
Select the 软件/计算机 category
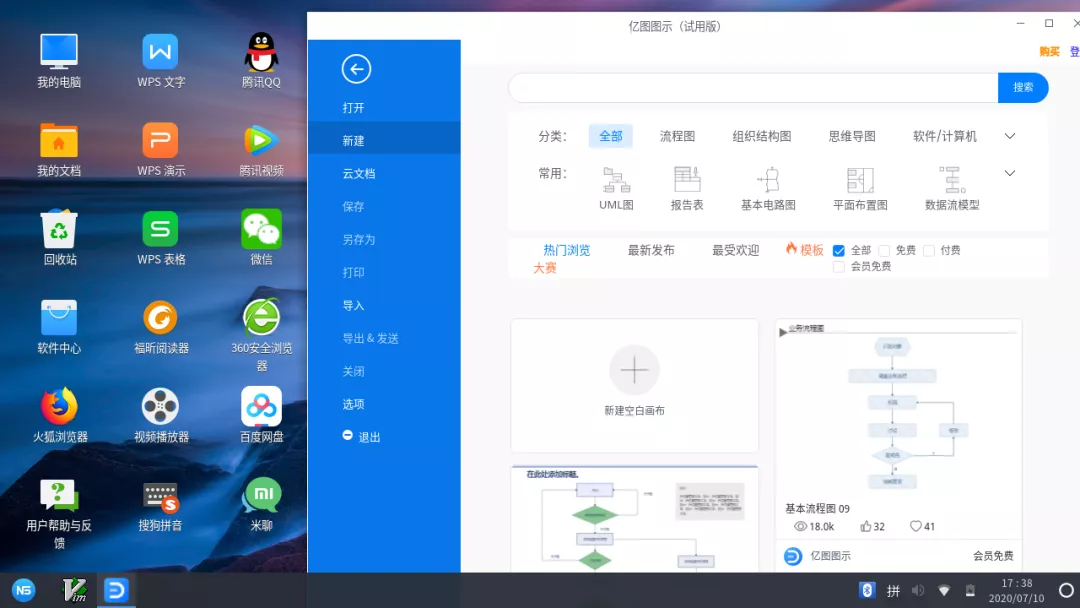point(944,136)
